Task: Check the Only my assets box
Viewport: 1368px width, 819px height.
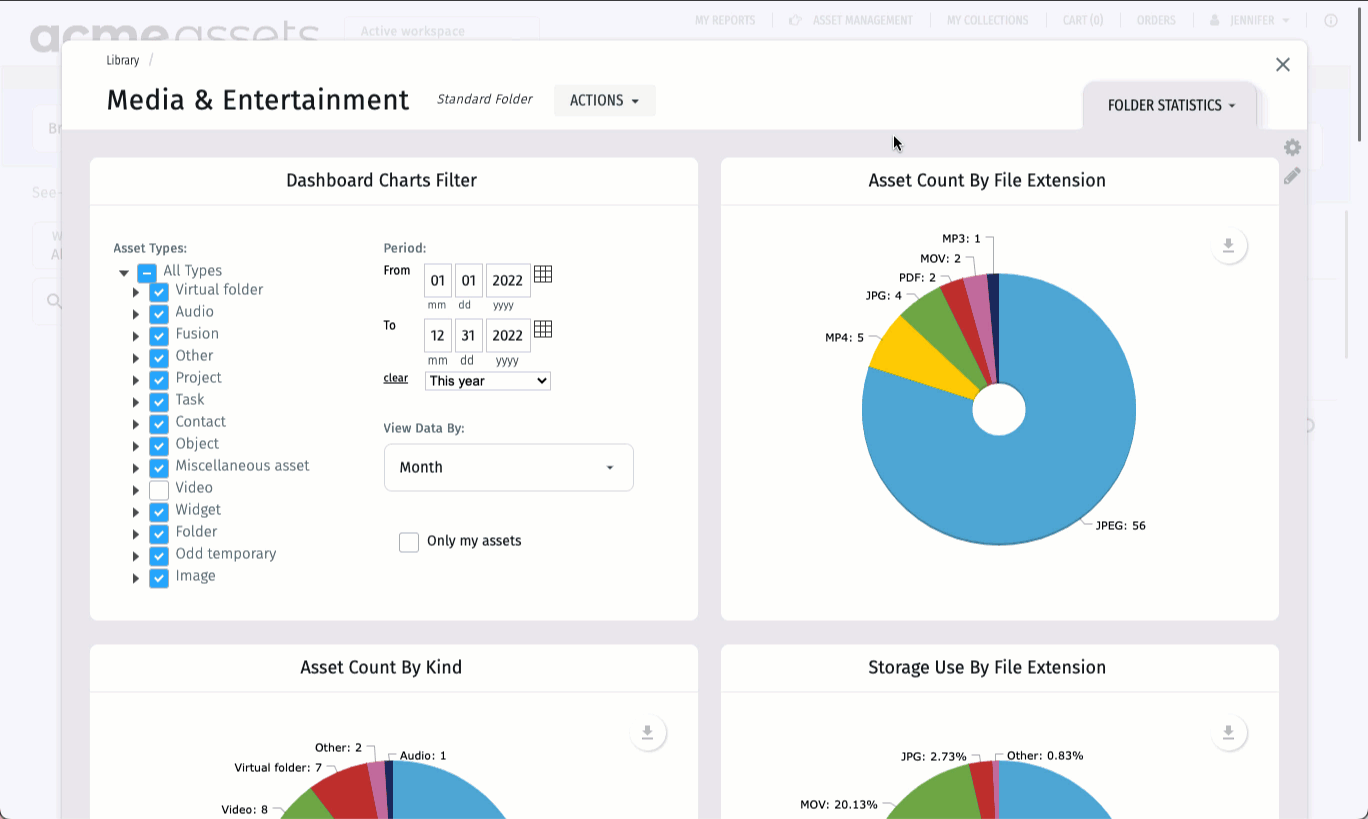Action: tap(409, 542)
